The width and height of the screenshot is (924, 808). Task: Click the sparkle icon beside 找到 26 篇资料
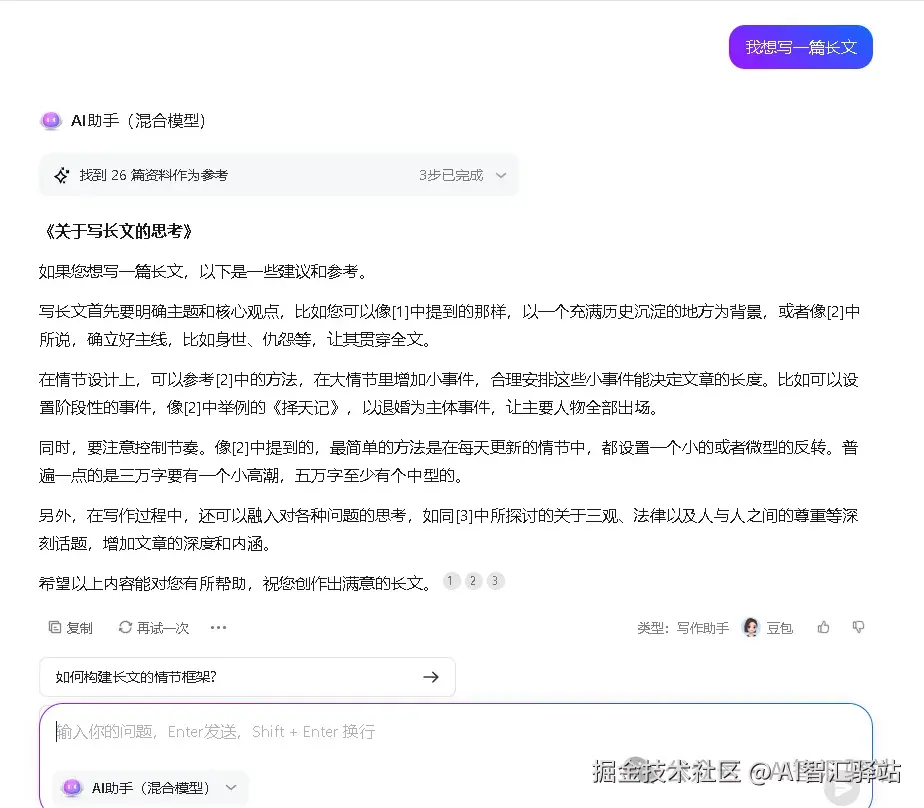(x=62, y=175)
